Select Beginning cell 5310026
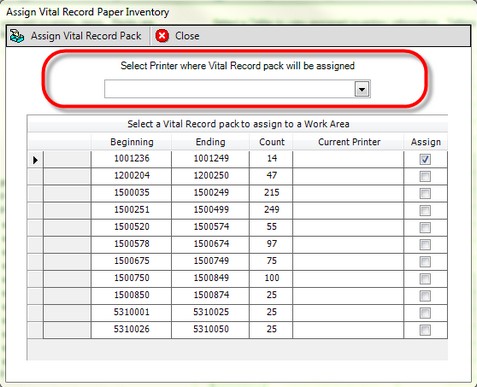The image size is (477, 387). click(x=131, y=329)
